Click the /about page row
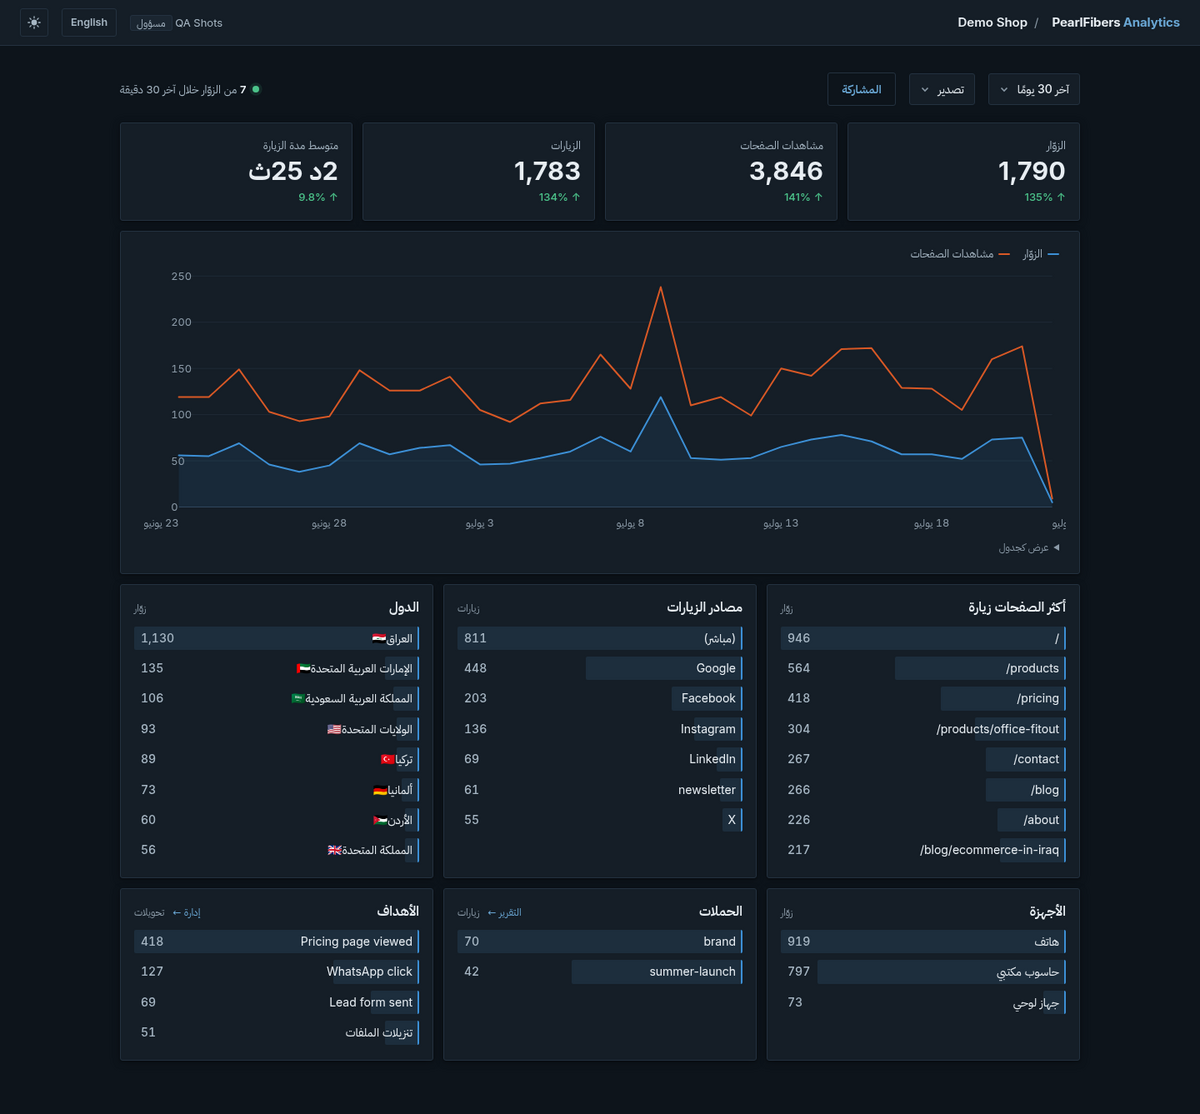The height and width of the screenshot is (1114, 1200). (924, 819)
